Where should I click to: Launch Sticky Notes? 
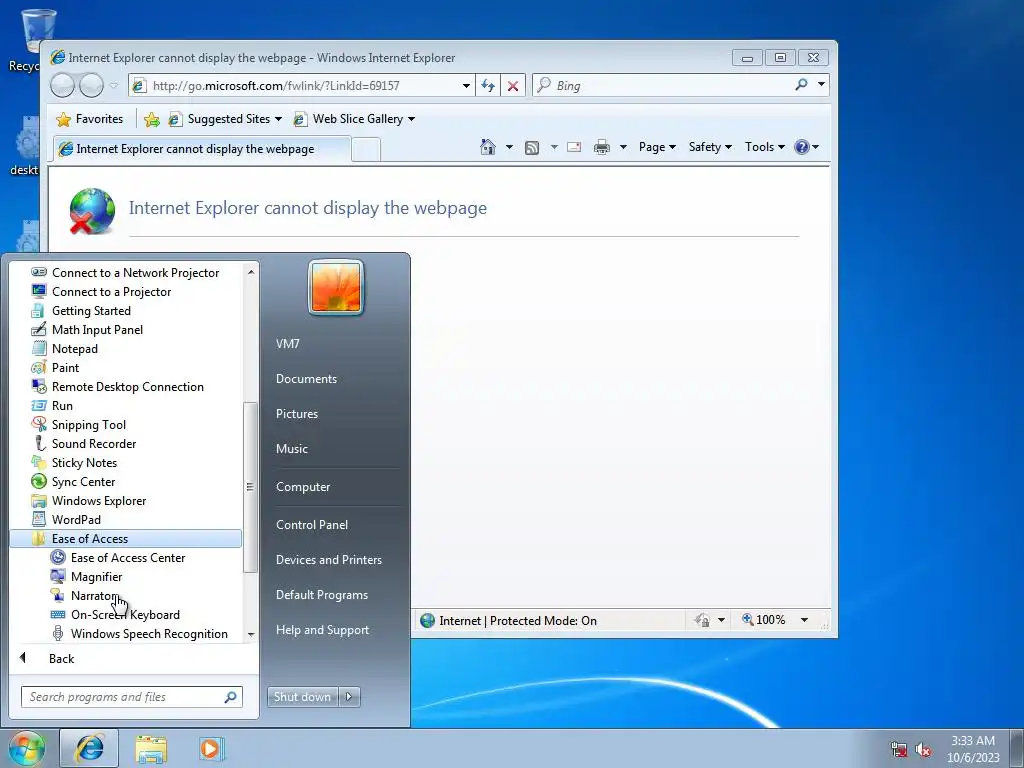(84, 463)
